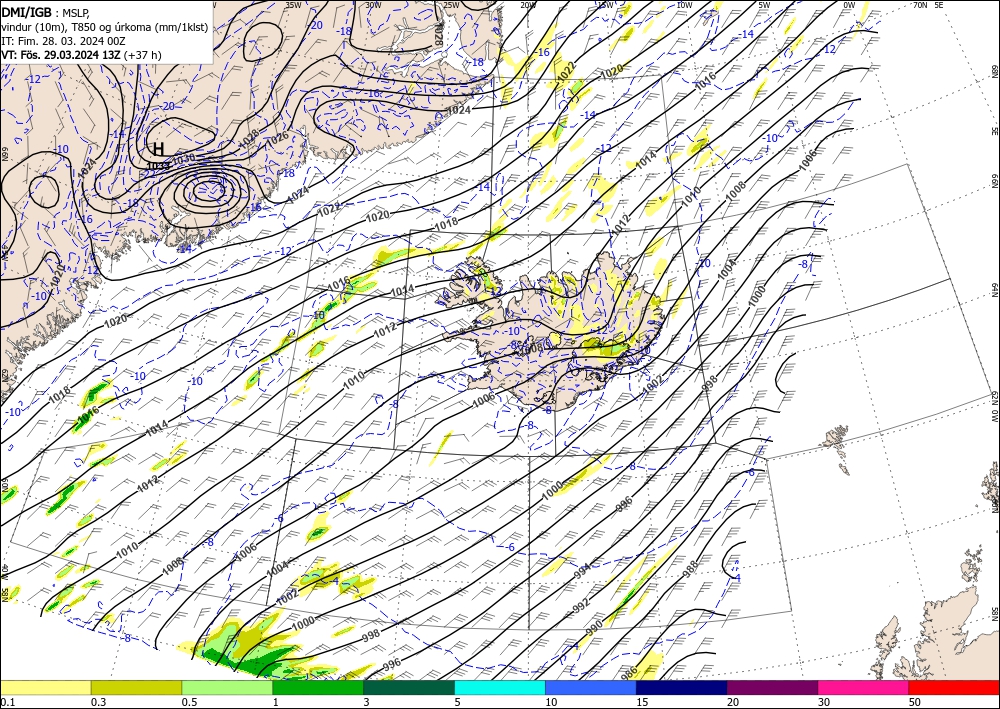
Task: Click the '1026' isobar label over Greenland
Action: tap(276, 138)
